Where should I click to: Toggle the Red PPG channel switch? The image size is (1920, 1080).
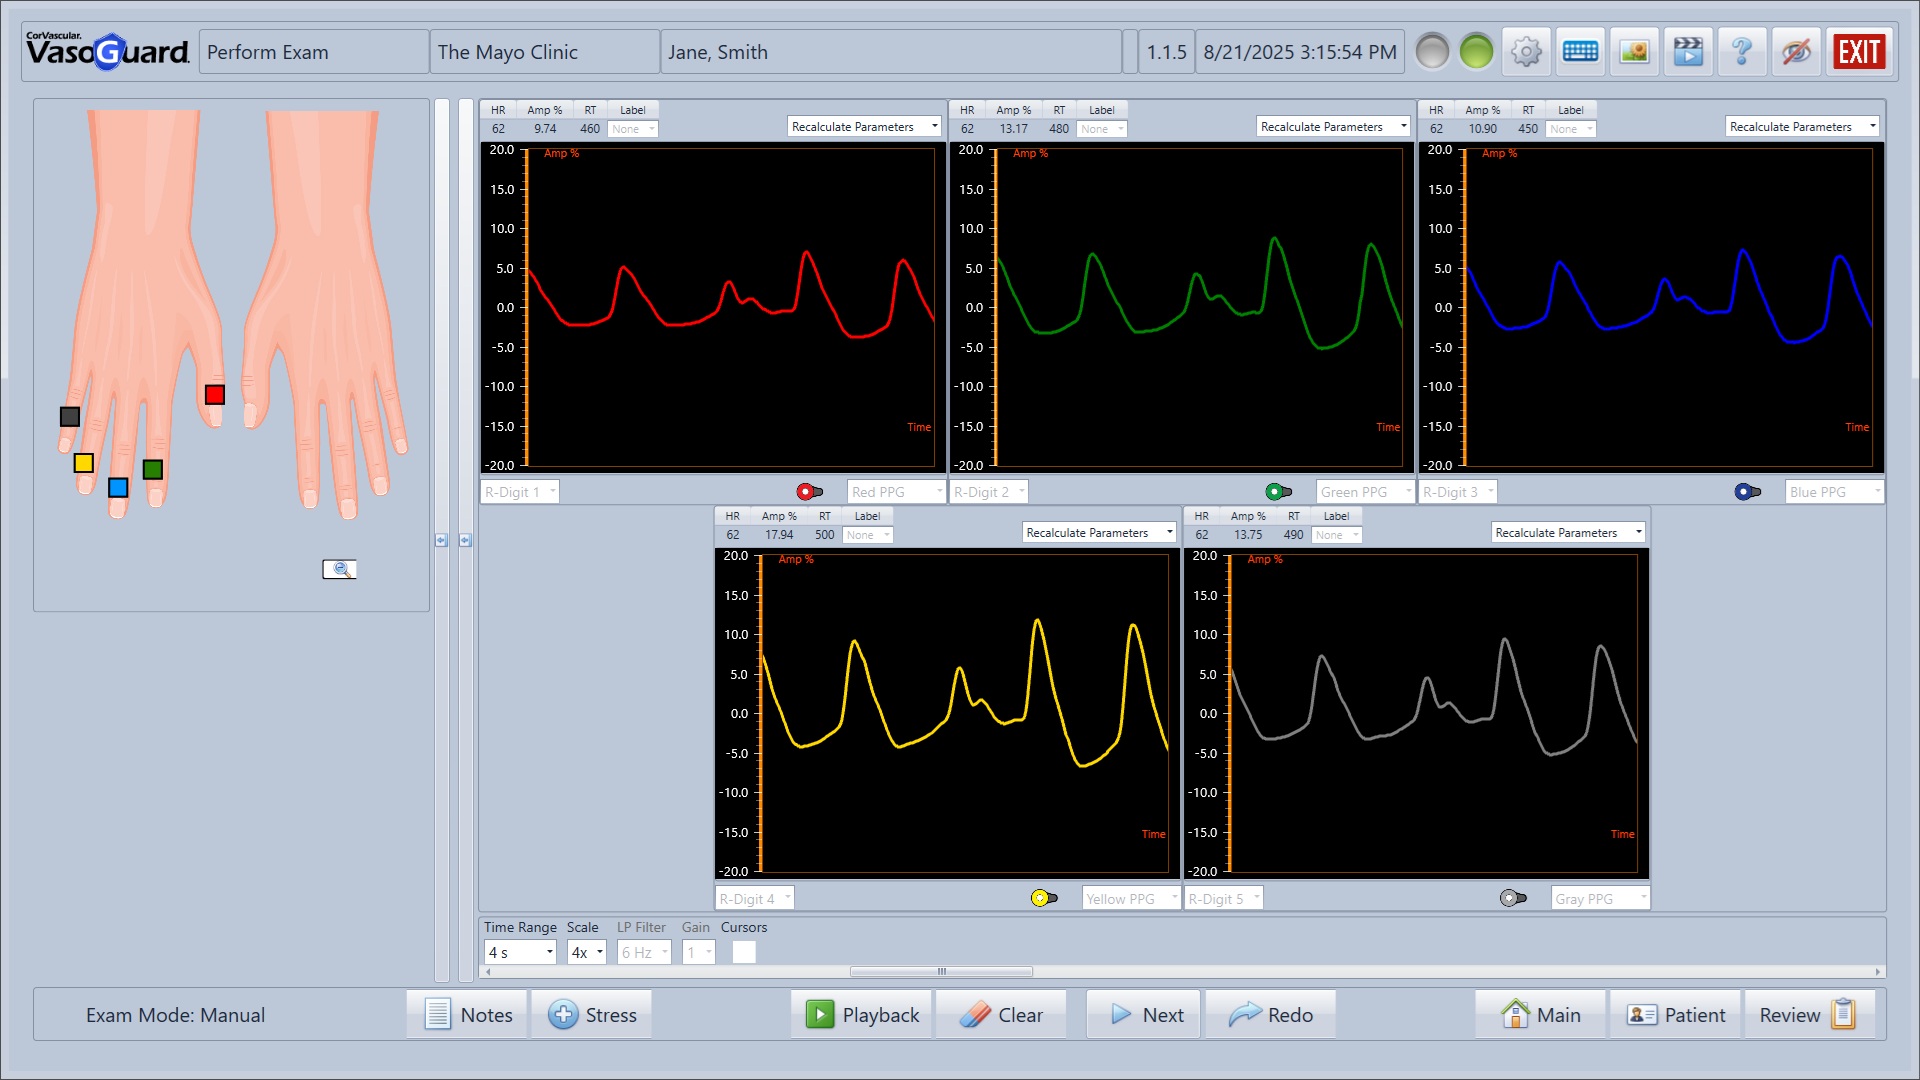click(x=810, y=491)
